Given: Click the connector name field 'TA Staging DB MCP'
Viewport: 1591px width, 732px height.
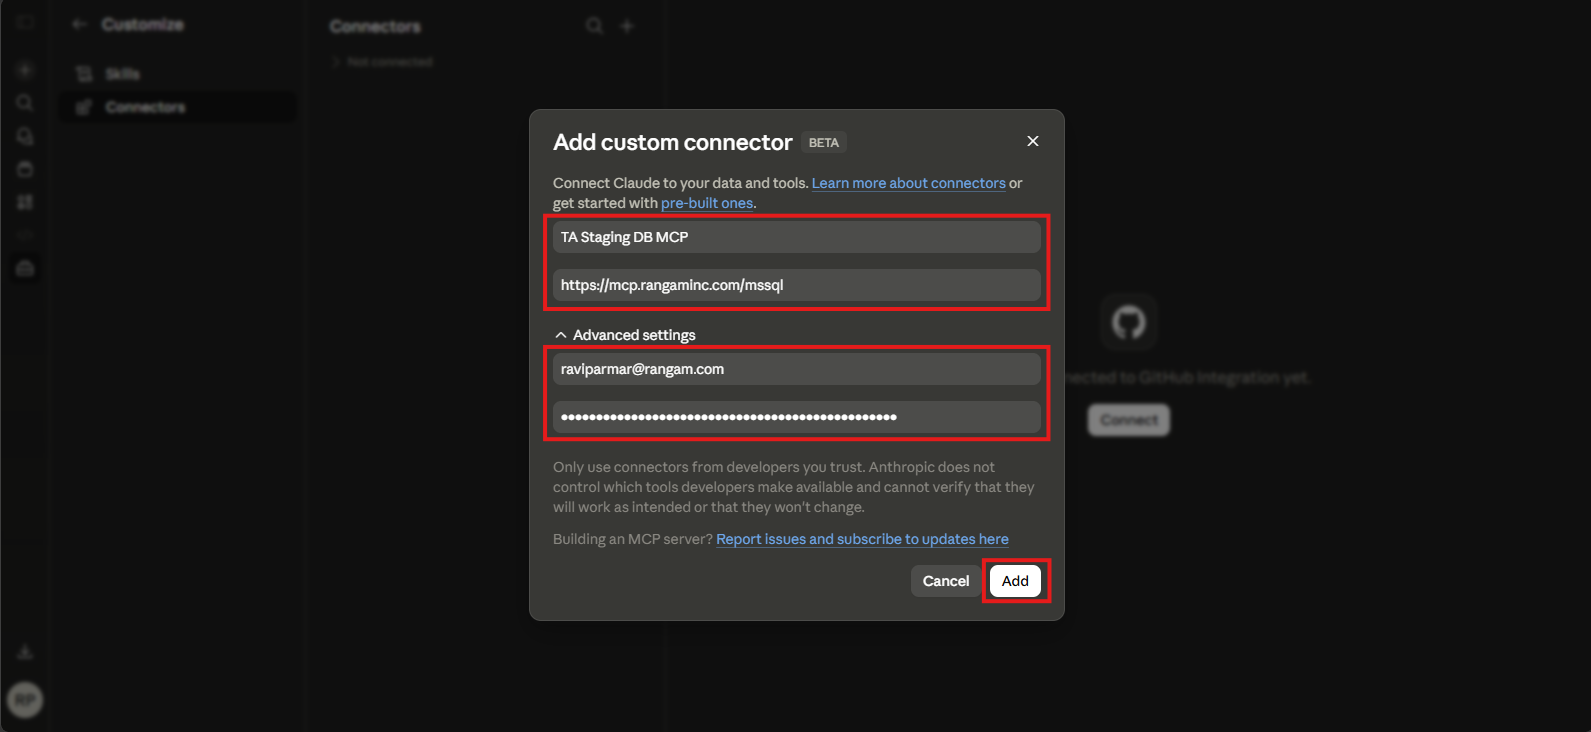Looking at the screenshot, I should point(797,237).
